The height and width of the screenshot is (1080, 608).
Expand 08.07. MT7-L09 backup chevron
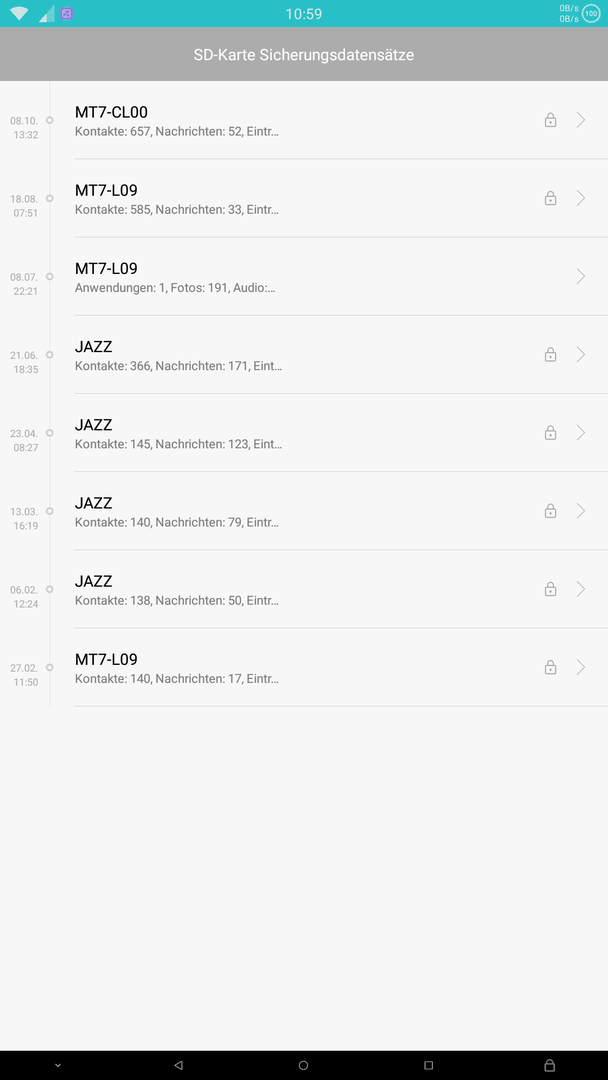(x=581, y=276)
